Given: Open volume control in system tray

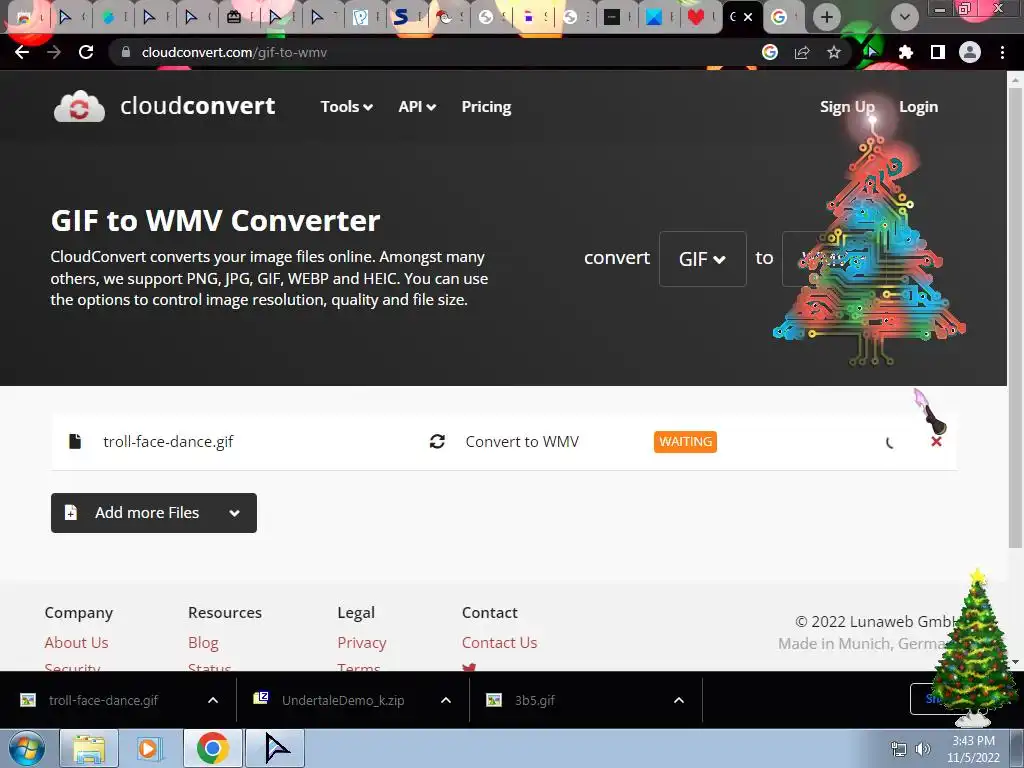Looking at the screenshot, I should coord(923,749).
